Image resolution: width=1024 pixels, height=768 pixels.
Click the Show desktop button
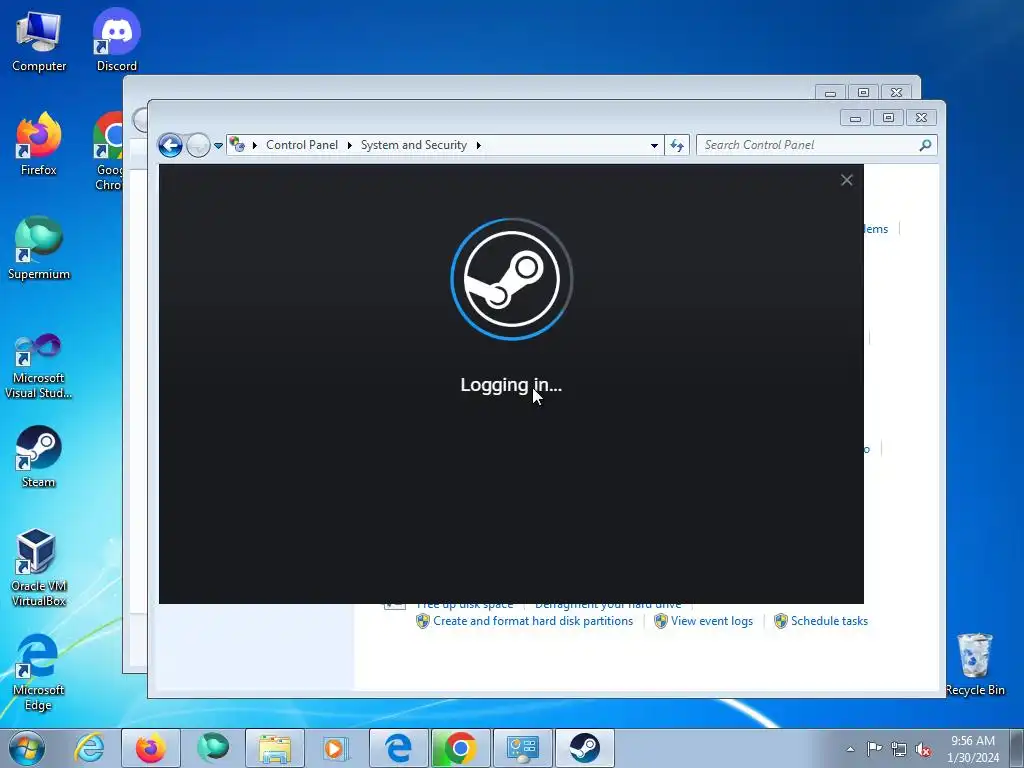[x=1017, y=748]
